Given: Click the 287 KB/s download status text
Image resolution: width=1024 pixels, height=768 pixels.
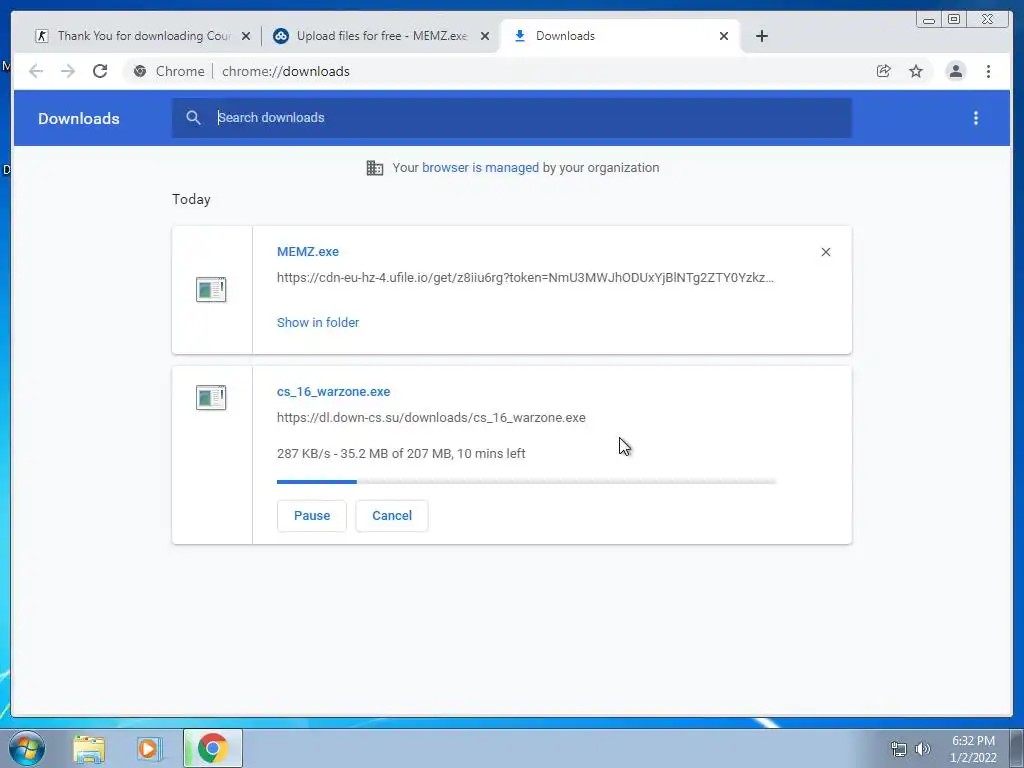Looking at the screenshot, I should point(401,453).
